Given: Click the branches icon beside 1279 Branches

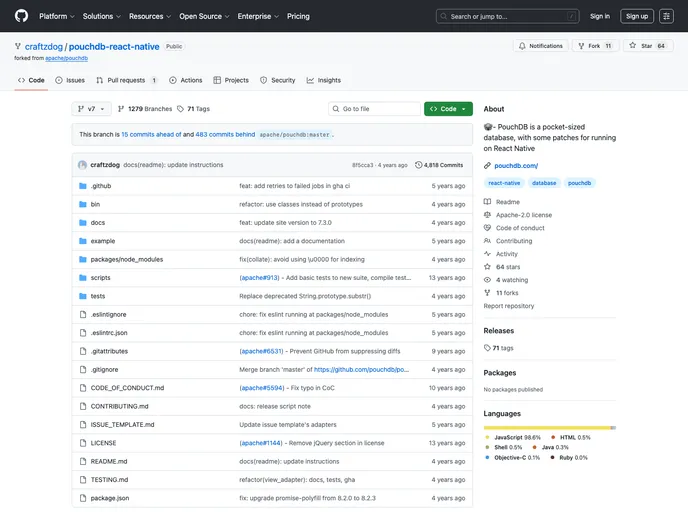Looking at the screenshot, I should click(121, 109).
